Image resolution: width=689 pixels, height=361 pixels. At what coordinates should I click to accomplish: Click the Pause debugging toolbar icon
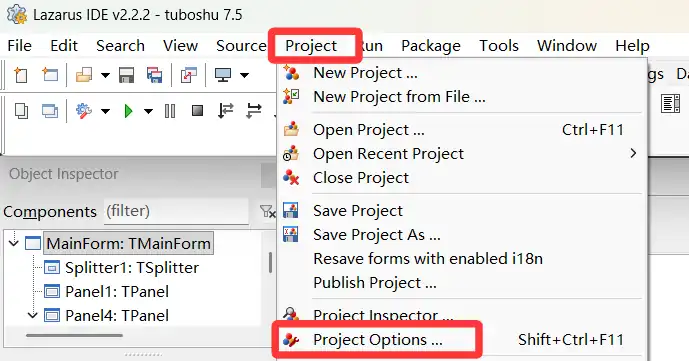pyautogui.click(x=170, y=111)
